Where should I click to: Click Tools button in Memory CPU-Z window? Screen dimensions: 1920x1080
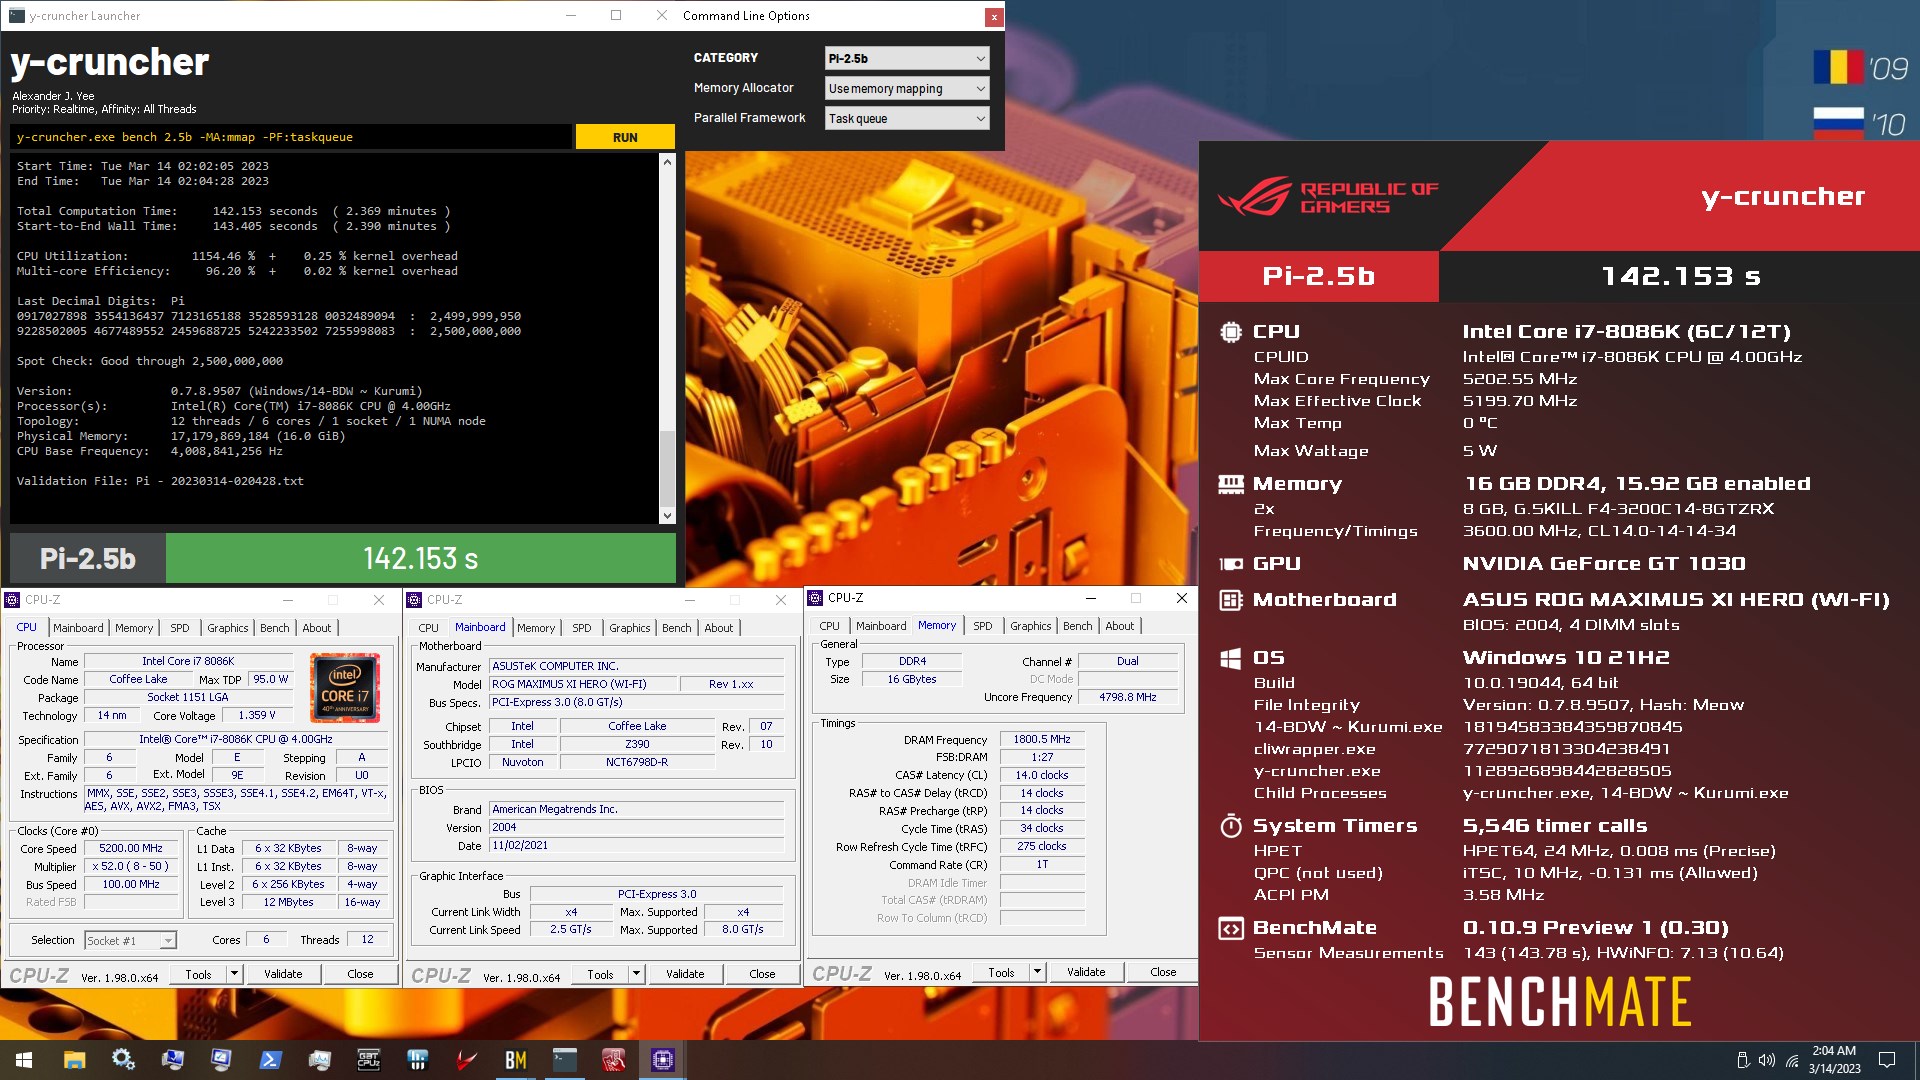1001,972
